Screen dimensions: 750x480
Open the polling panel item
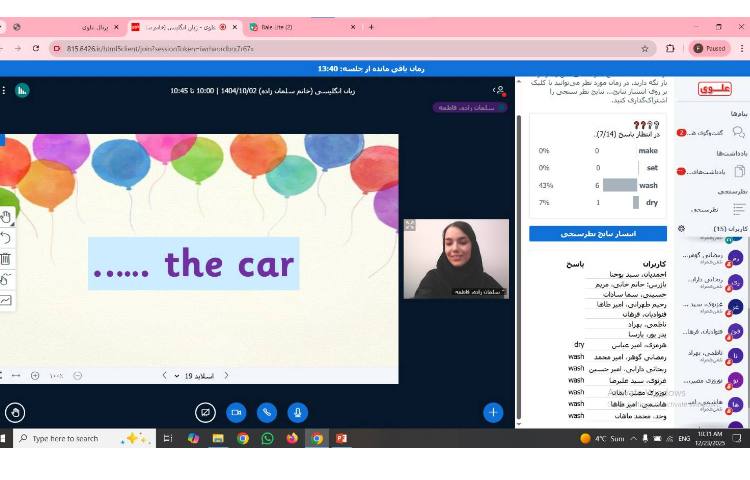[x=717, y=209]
